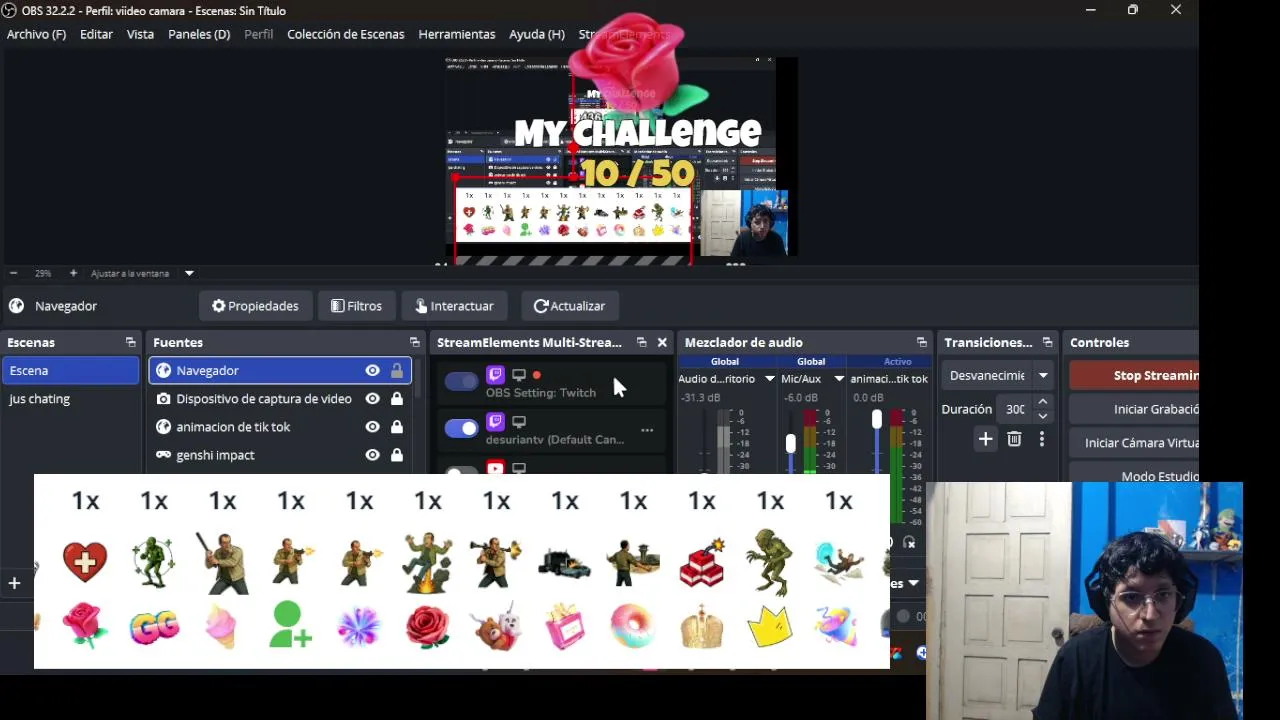Open the Archivo menu
This screenshot has width=1280, height=720.
coord(36,34)
